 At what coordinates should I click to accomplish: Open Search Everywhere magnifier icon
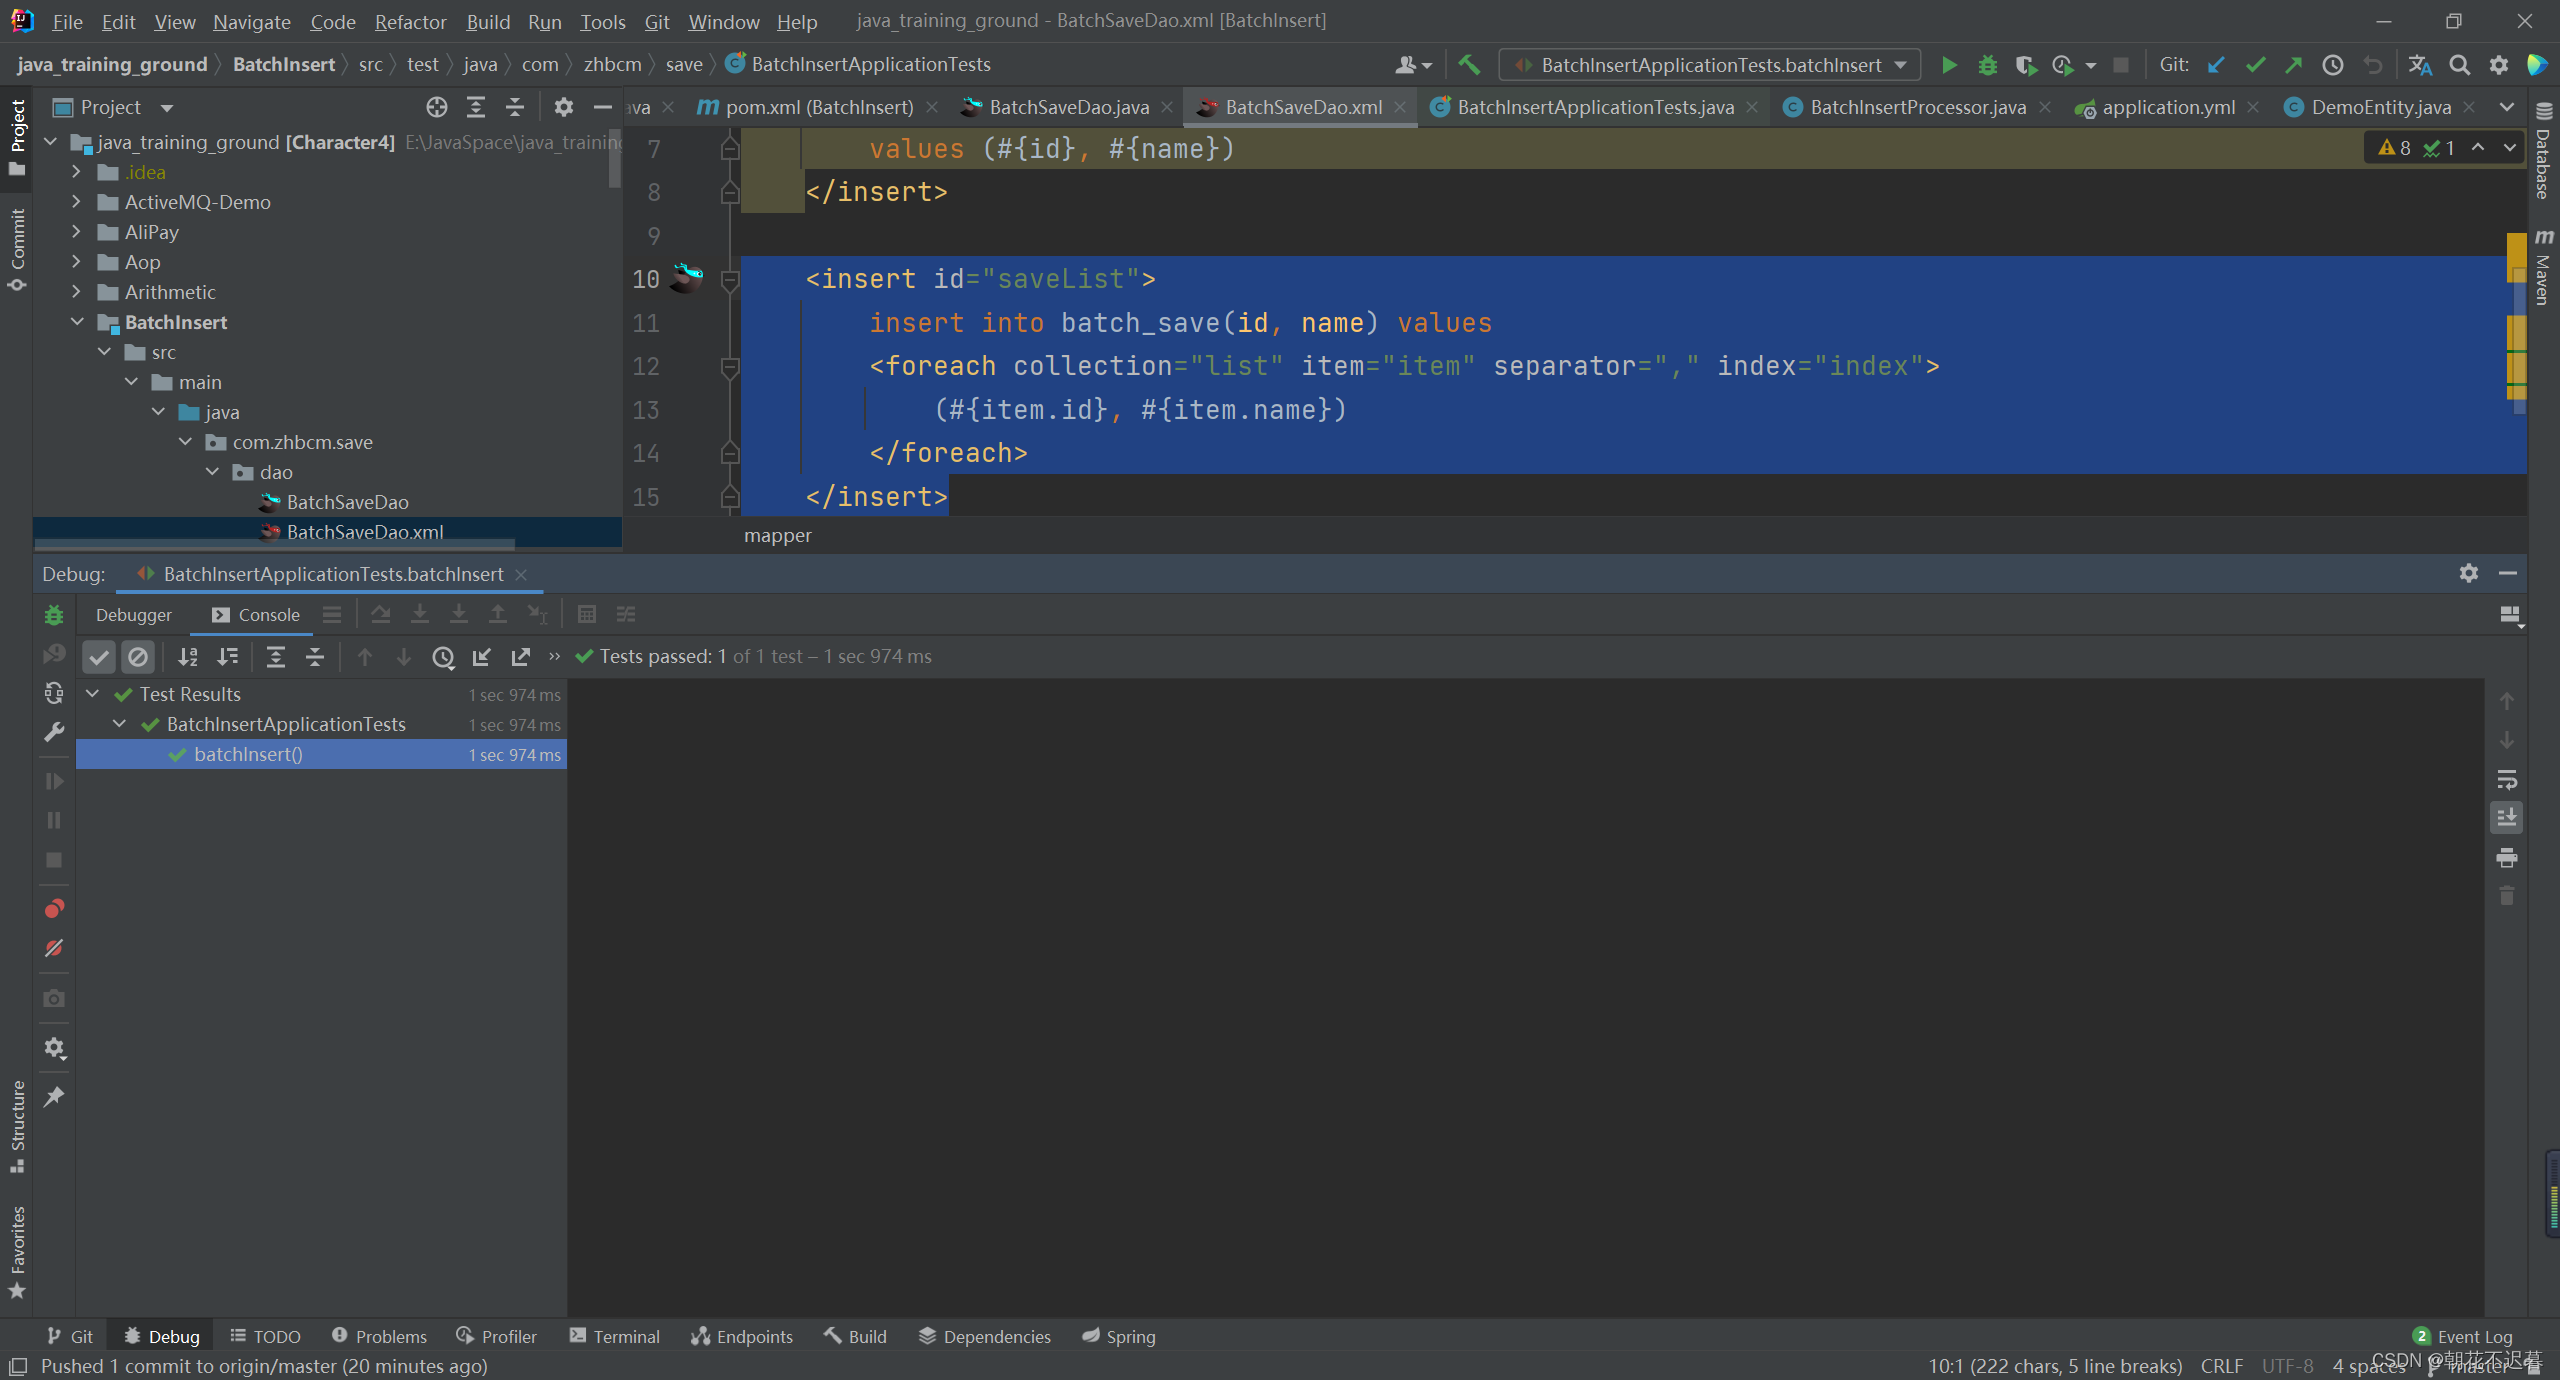2459,65
